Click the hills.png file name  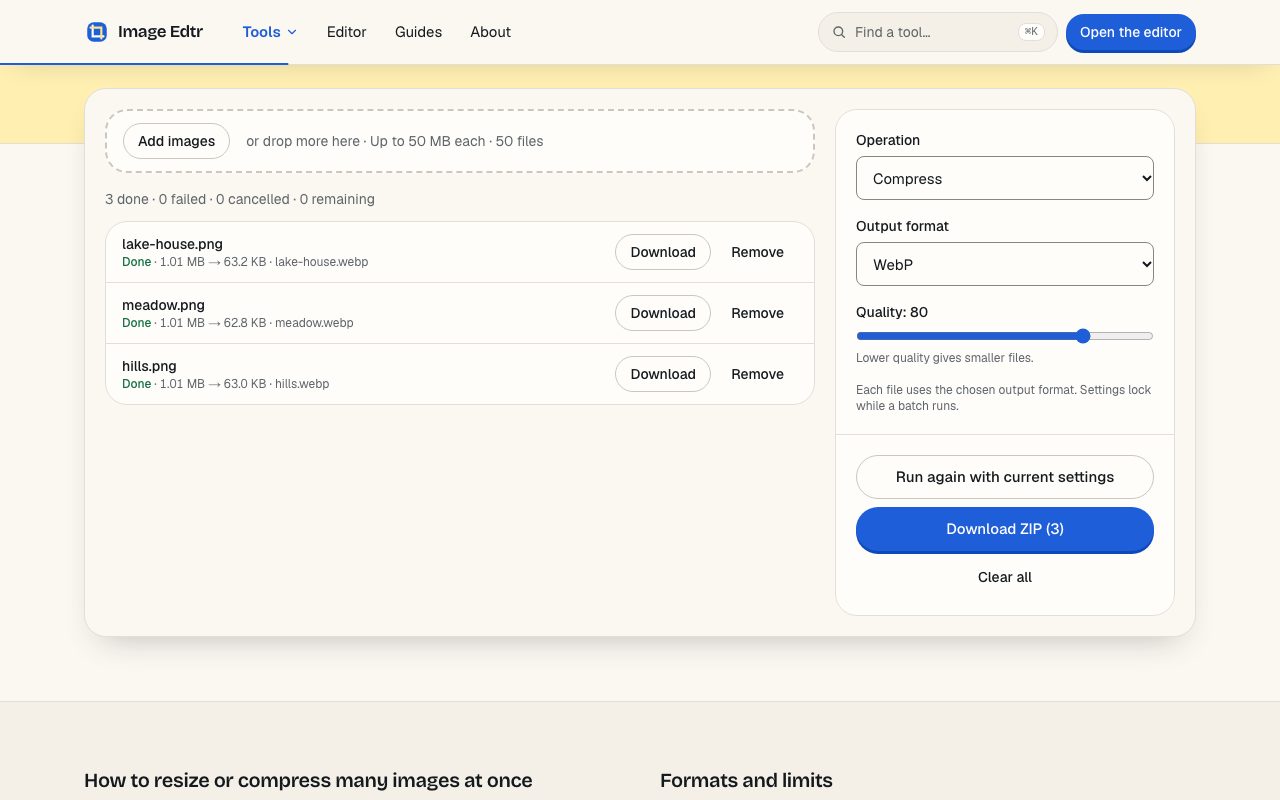[149, 366]
